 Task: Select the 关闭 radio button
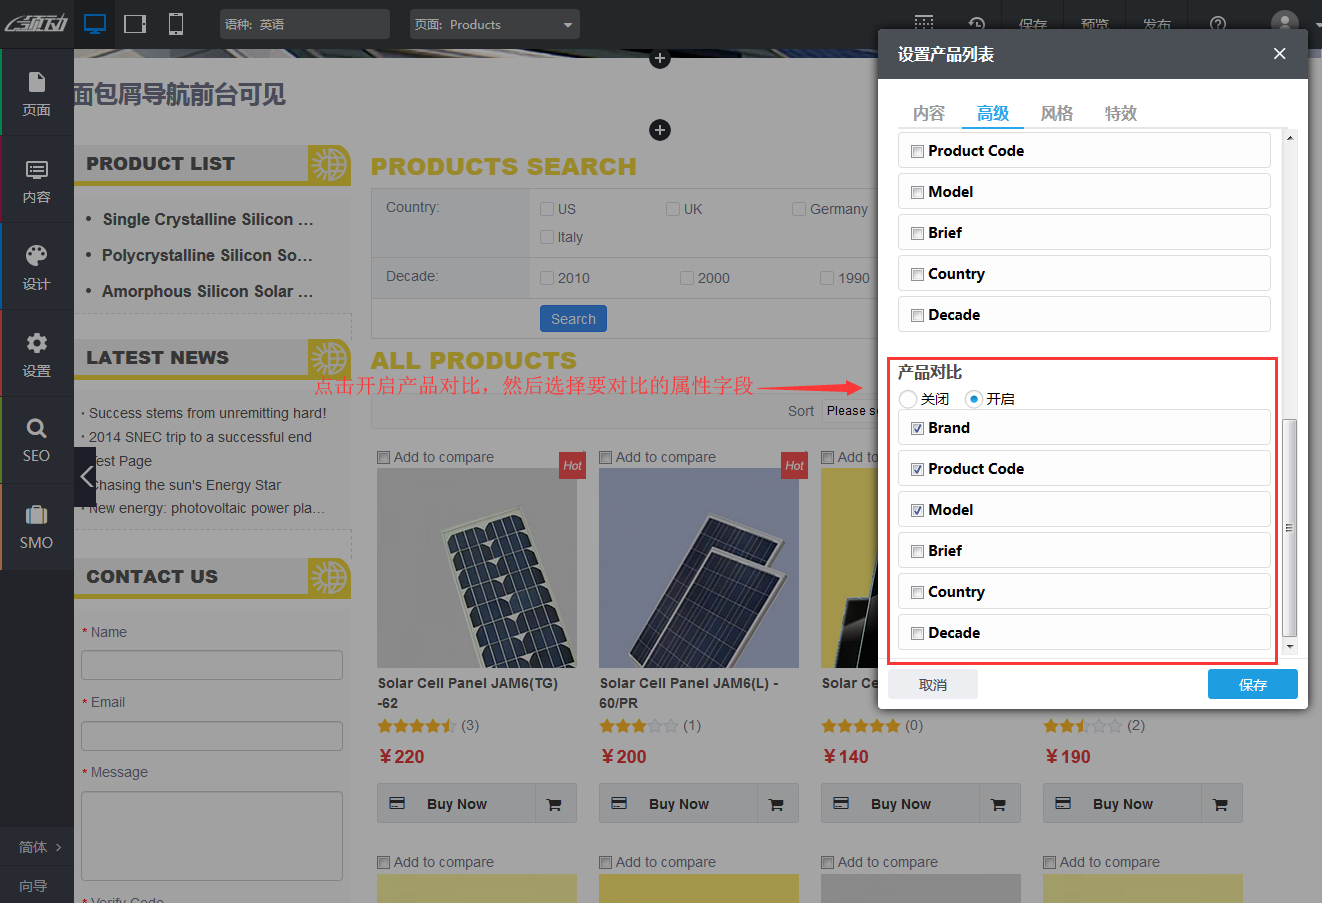pyautogui.click(x=908, y=399)
